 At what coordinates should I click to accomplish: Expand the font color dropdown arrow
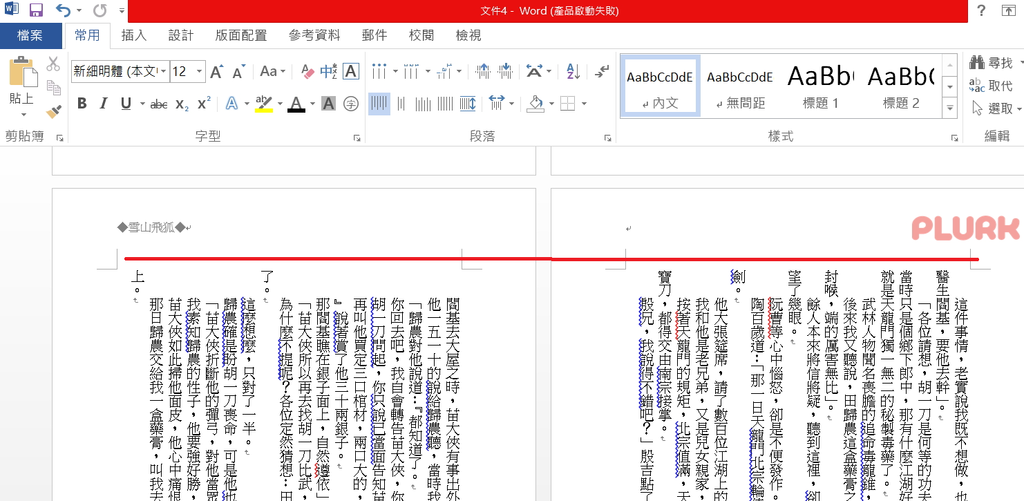point(312,103)
